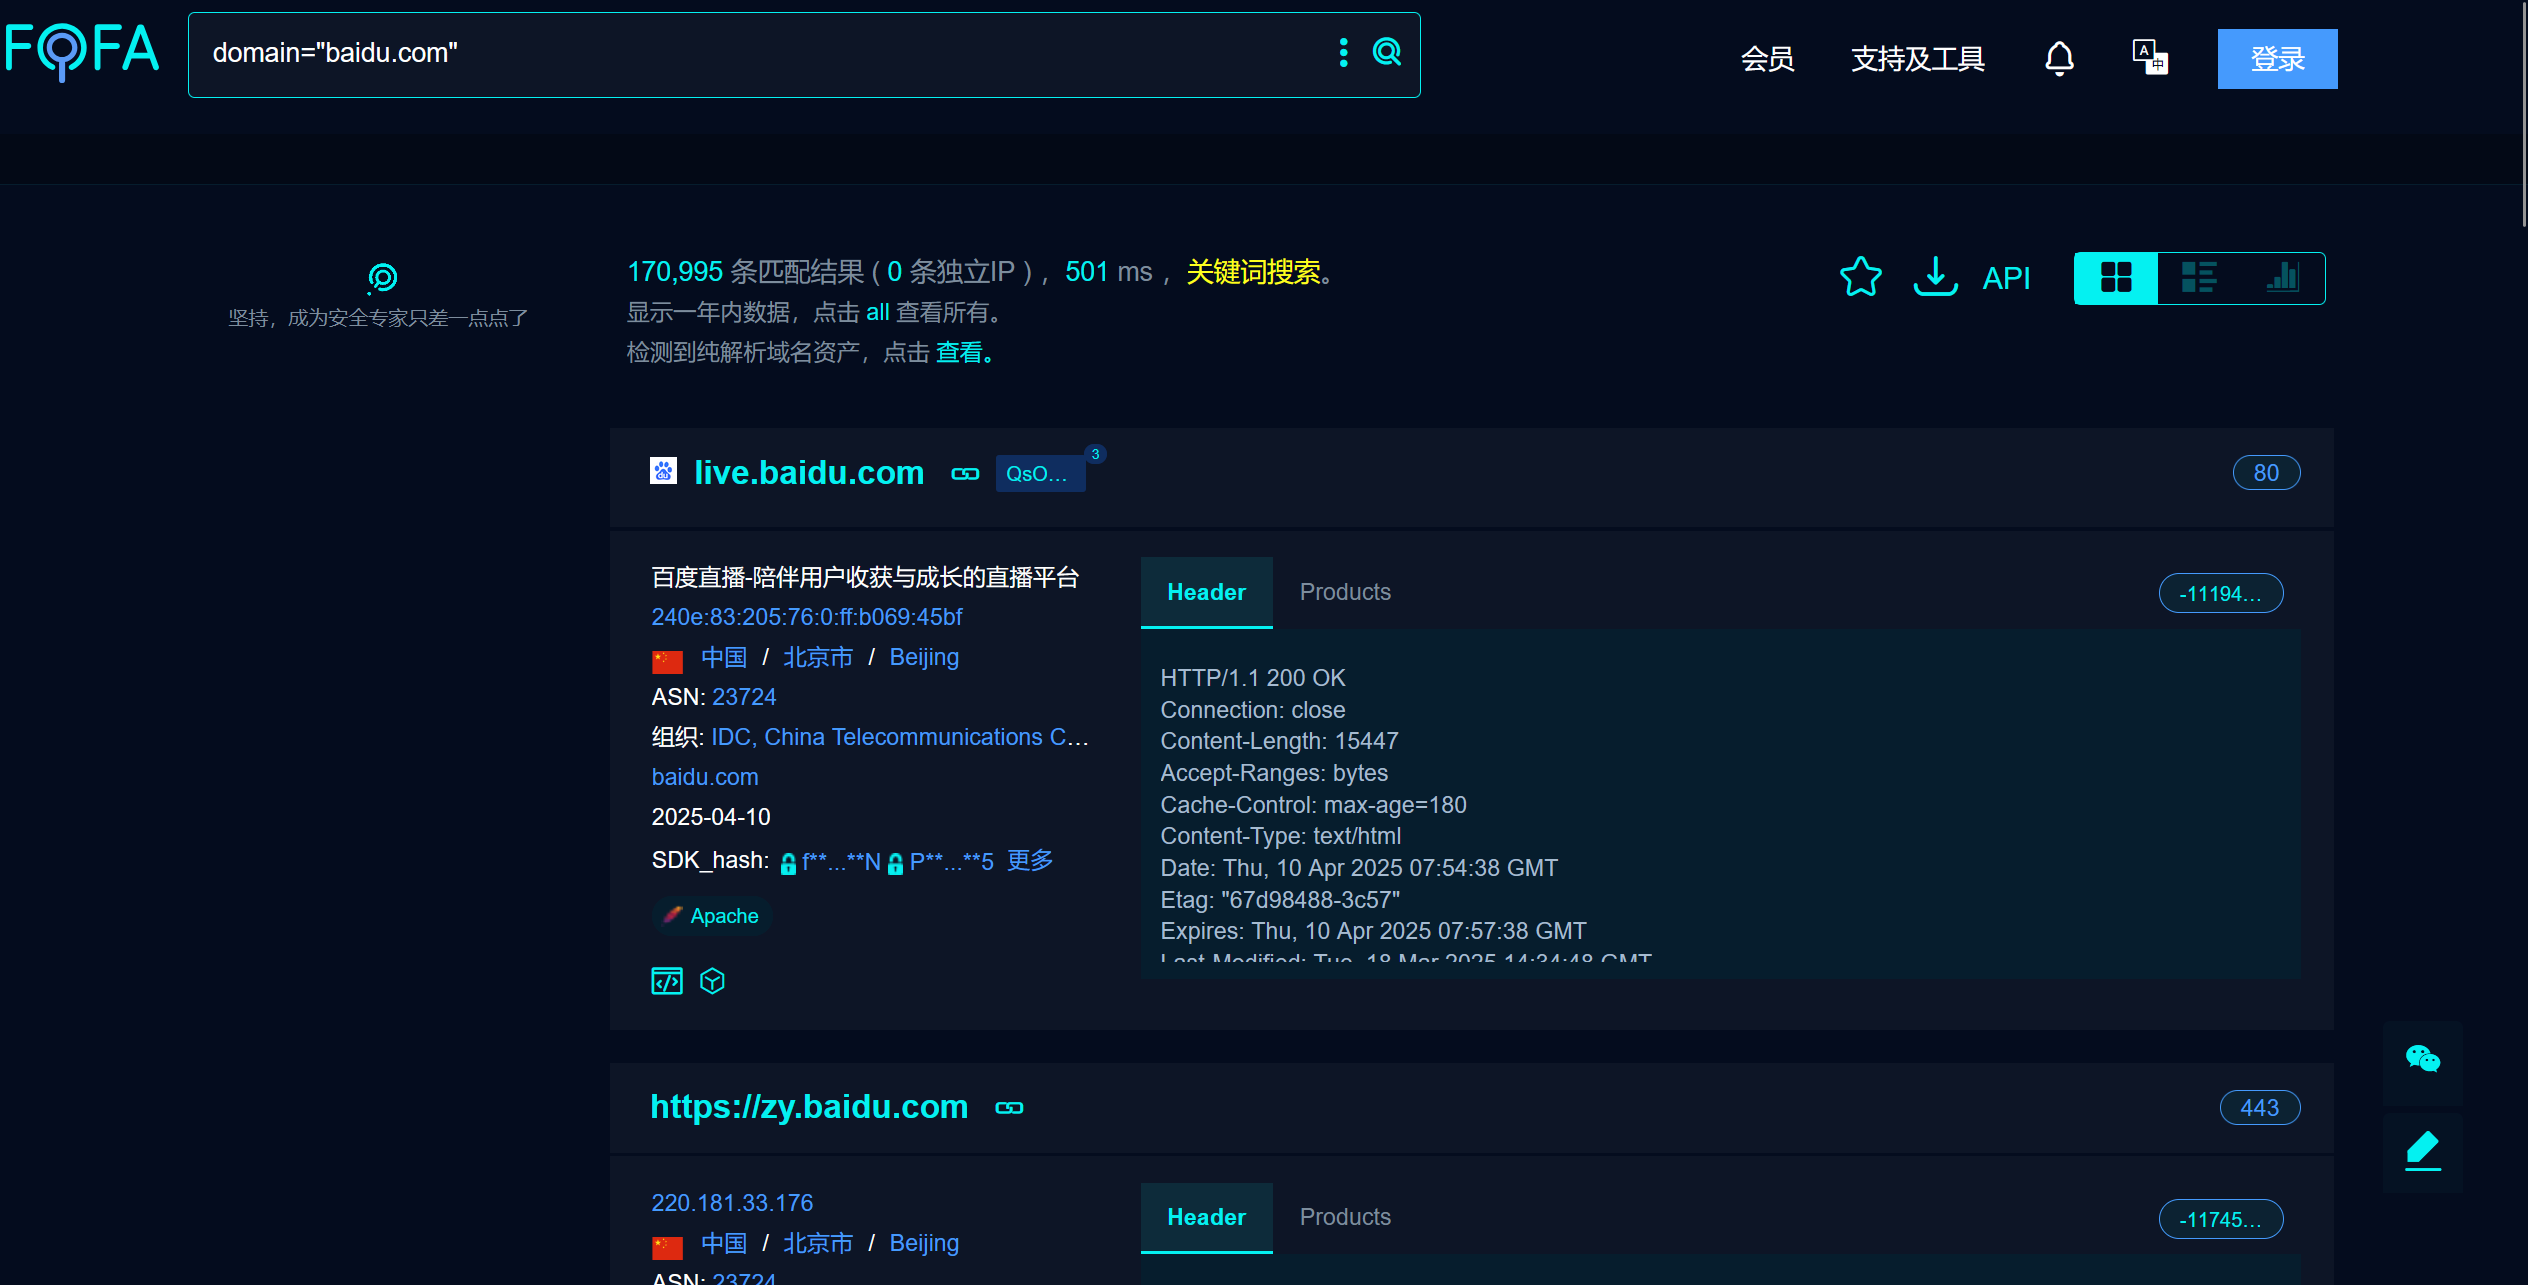Switch to statistics chart view
Image resolution: width=2528 pixels, height=1285 pixels.
tap(2282, 277)
